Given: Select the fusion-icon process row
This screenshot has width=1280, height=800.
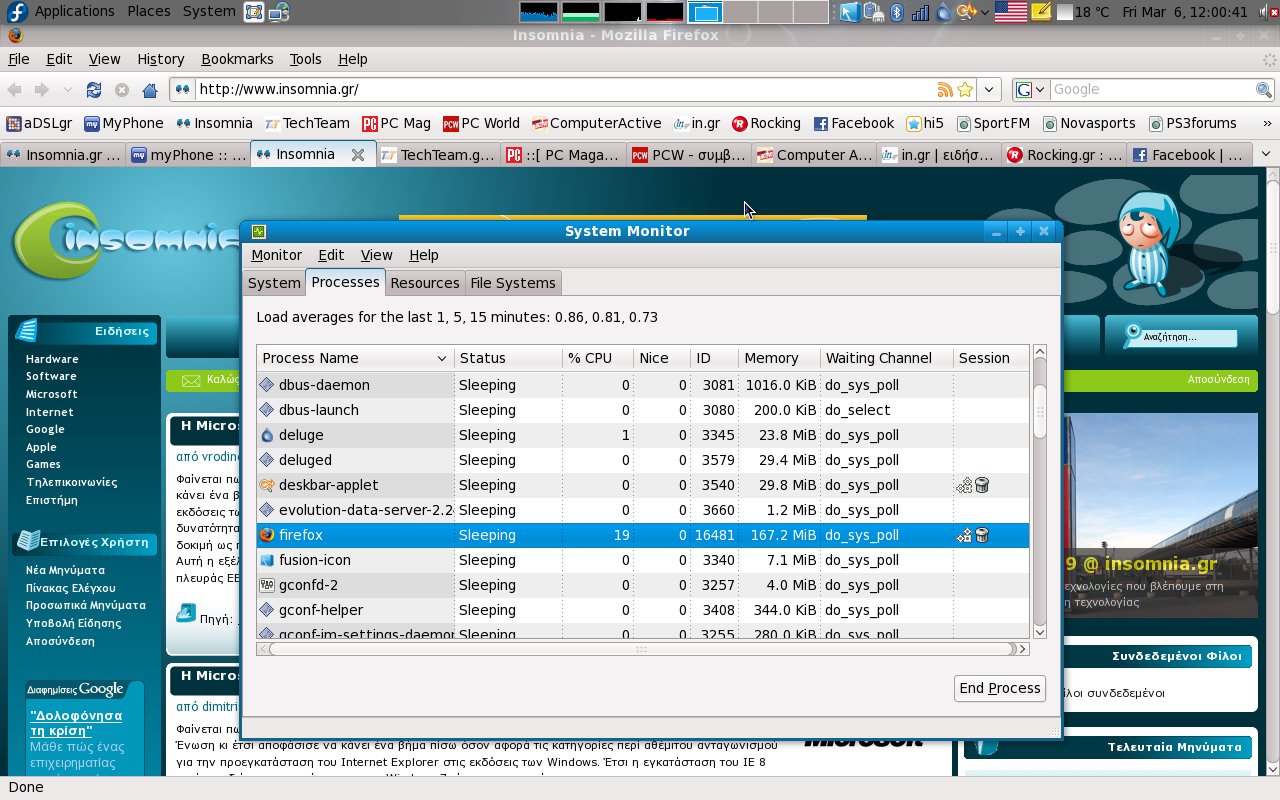Looking at the screenshot, I should pyautogui.click(x=643, y=560).
